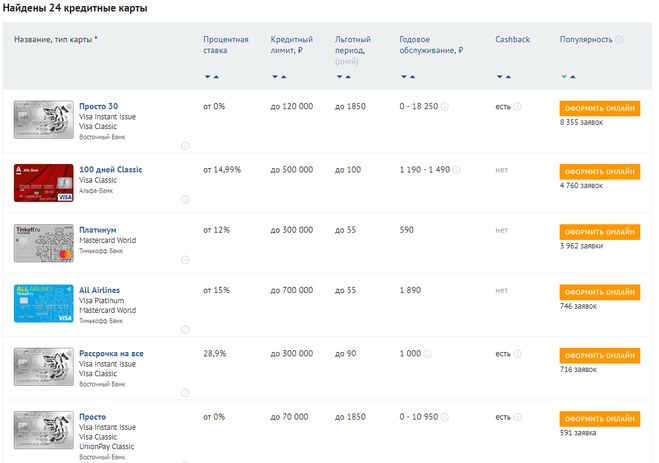Viewport: 659px width, 463px height.
Task: Click the Годовое обслуживание column header
Action: 431,45
